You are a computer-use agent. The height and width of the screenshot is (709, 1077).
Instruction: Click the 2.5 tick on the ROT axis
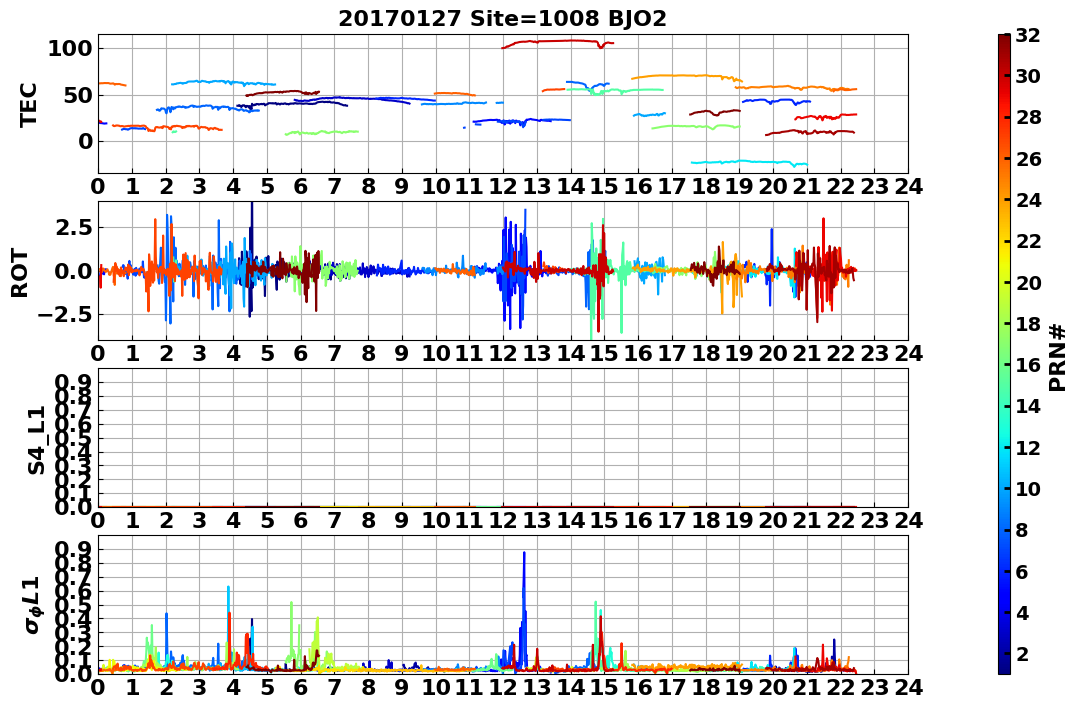pyautogui.click(x=73, y=227)
